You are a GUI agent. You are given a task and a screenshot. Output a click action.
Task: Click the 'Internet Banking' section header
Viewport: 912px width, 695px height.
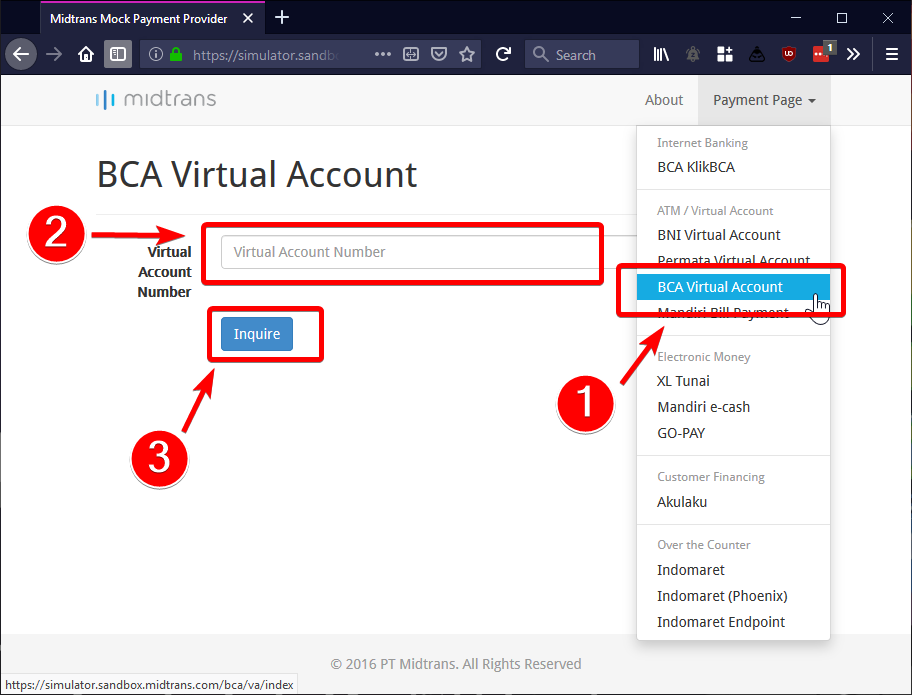pyautogui.click(x=702, y=143)
